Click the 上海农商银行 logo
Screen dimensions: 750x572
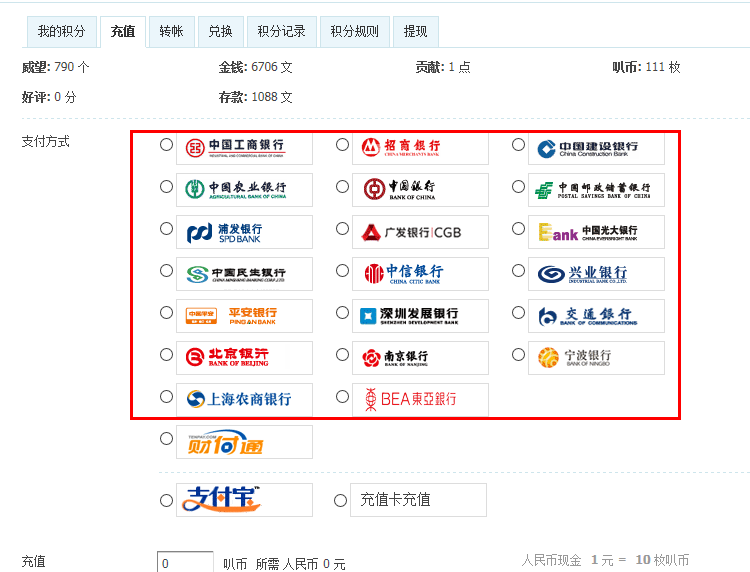click(244, 400)
